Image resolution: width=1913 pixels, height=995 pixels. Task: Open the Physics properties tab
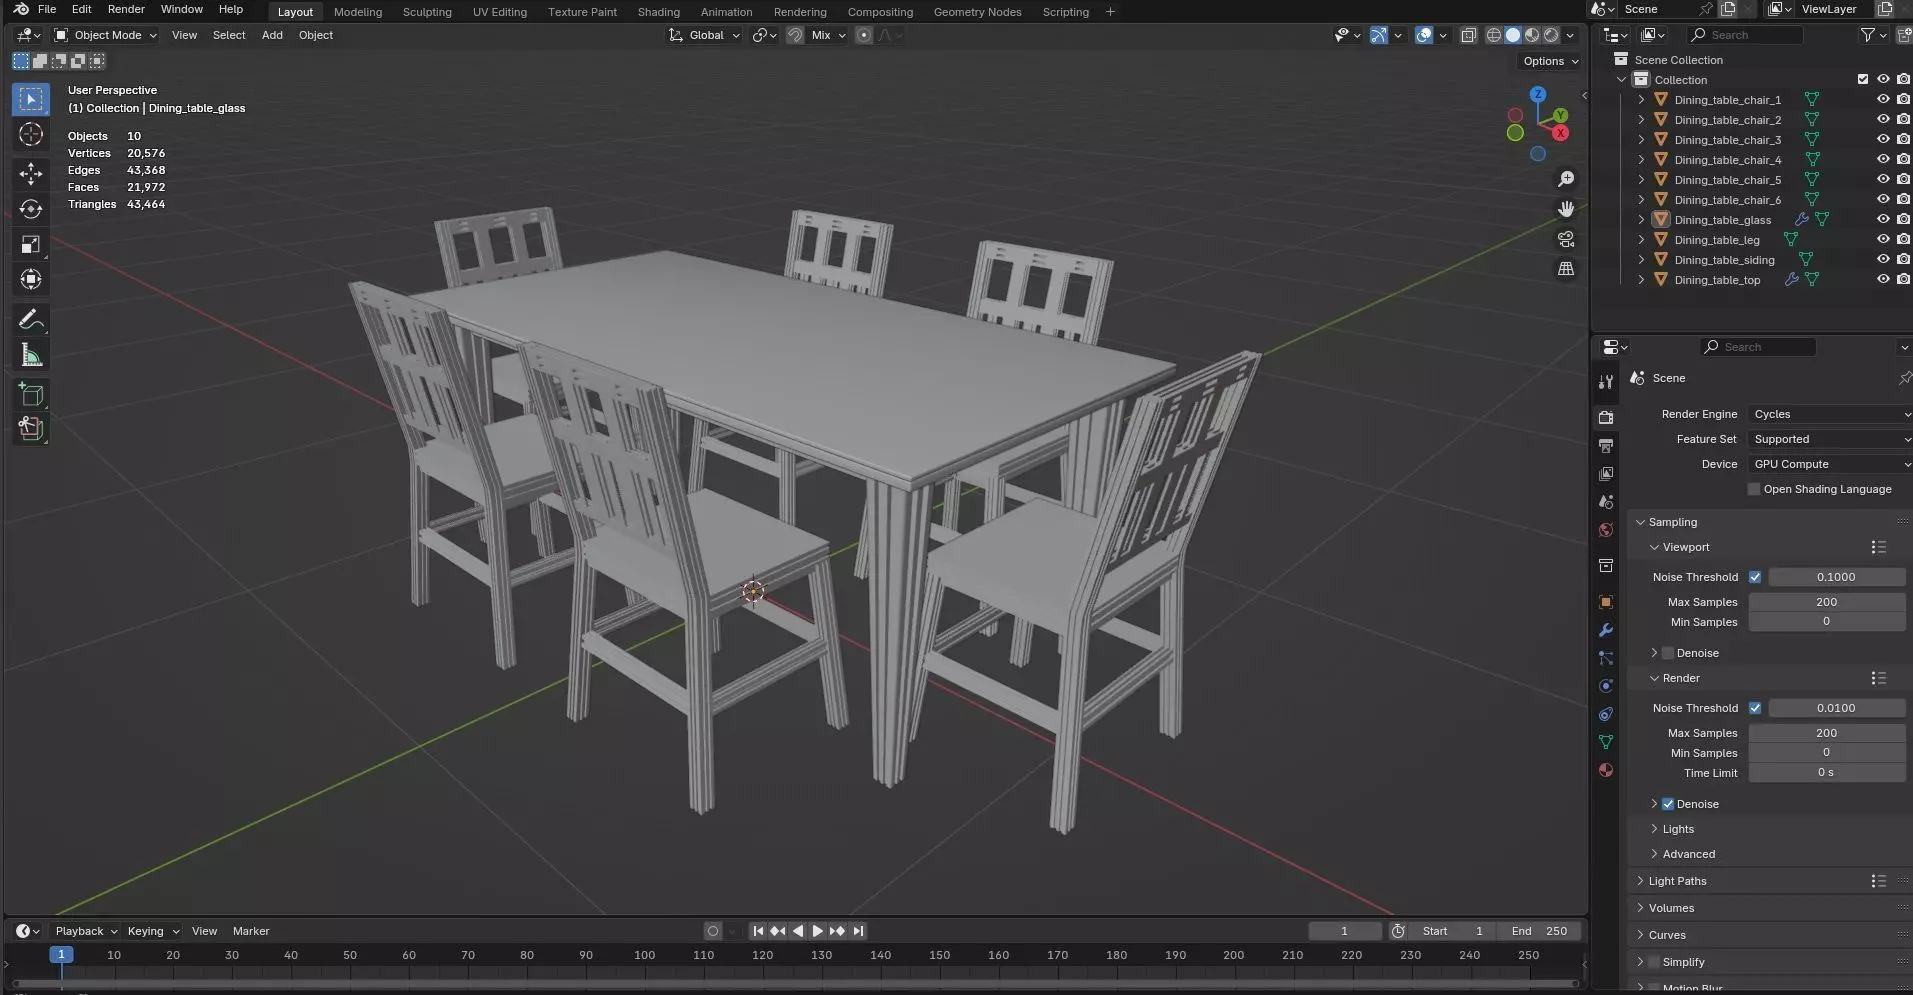tap(1606, 686)
